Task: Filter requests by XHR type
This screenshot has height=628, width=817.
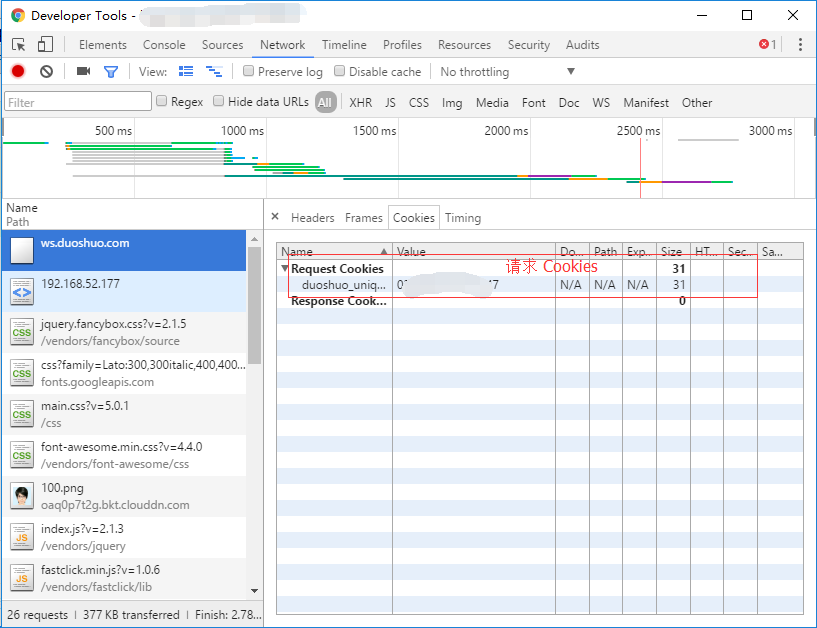Action: [x=361, y=103]
